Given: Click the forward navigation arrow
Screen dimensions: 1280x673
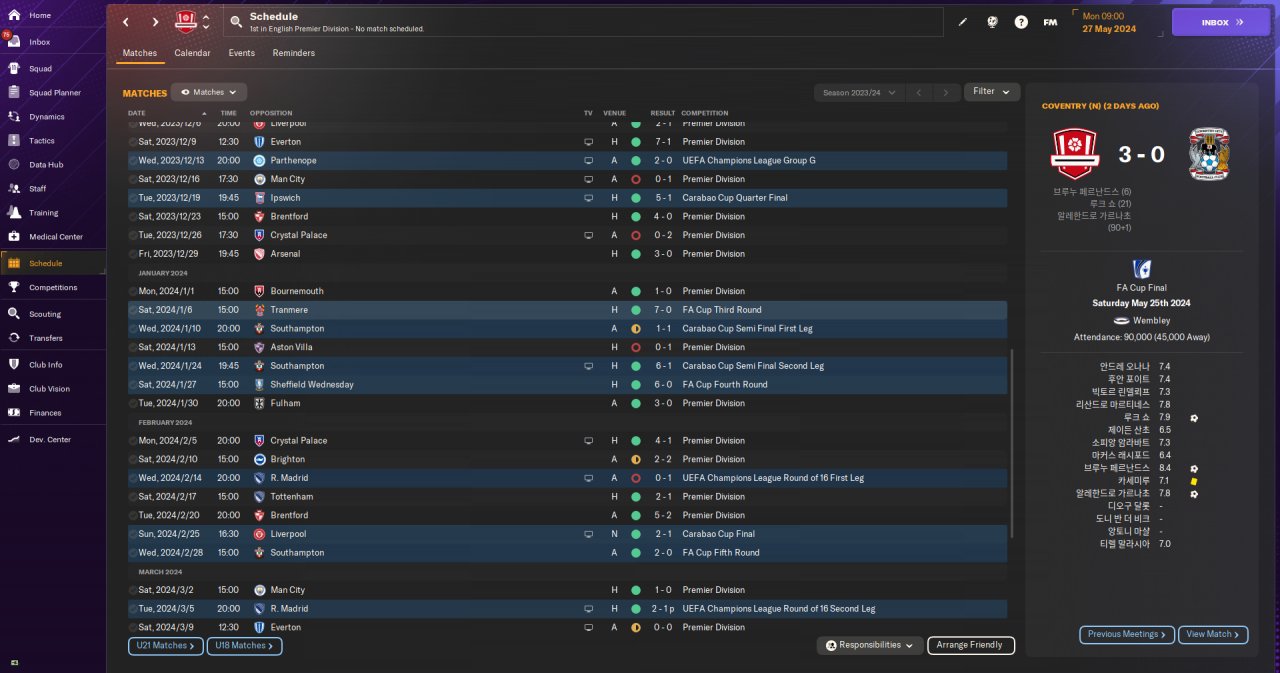Looking at the screenshot, I should [155, 22].
